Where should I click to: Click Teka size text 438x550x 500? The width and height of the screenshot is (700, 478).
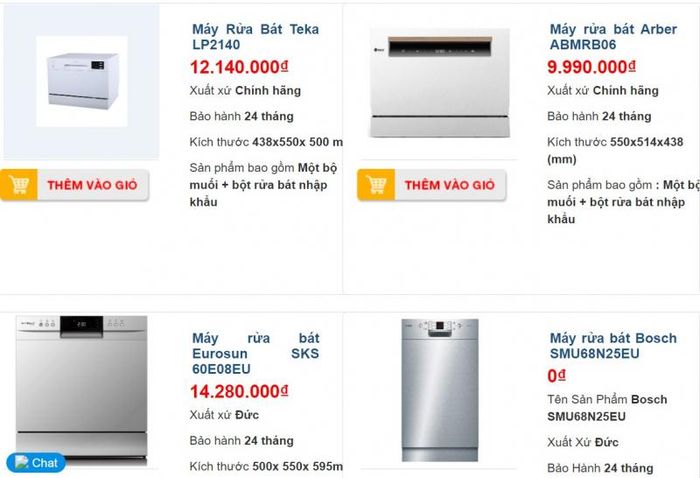click(291, 142)
